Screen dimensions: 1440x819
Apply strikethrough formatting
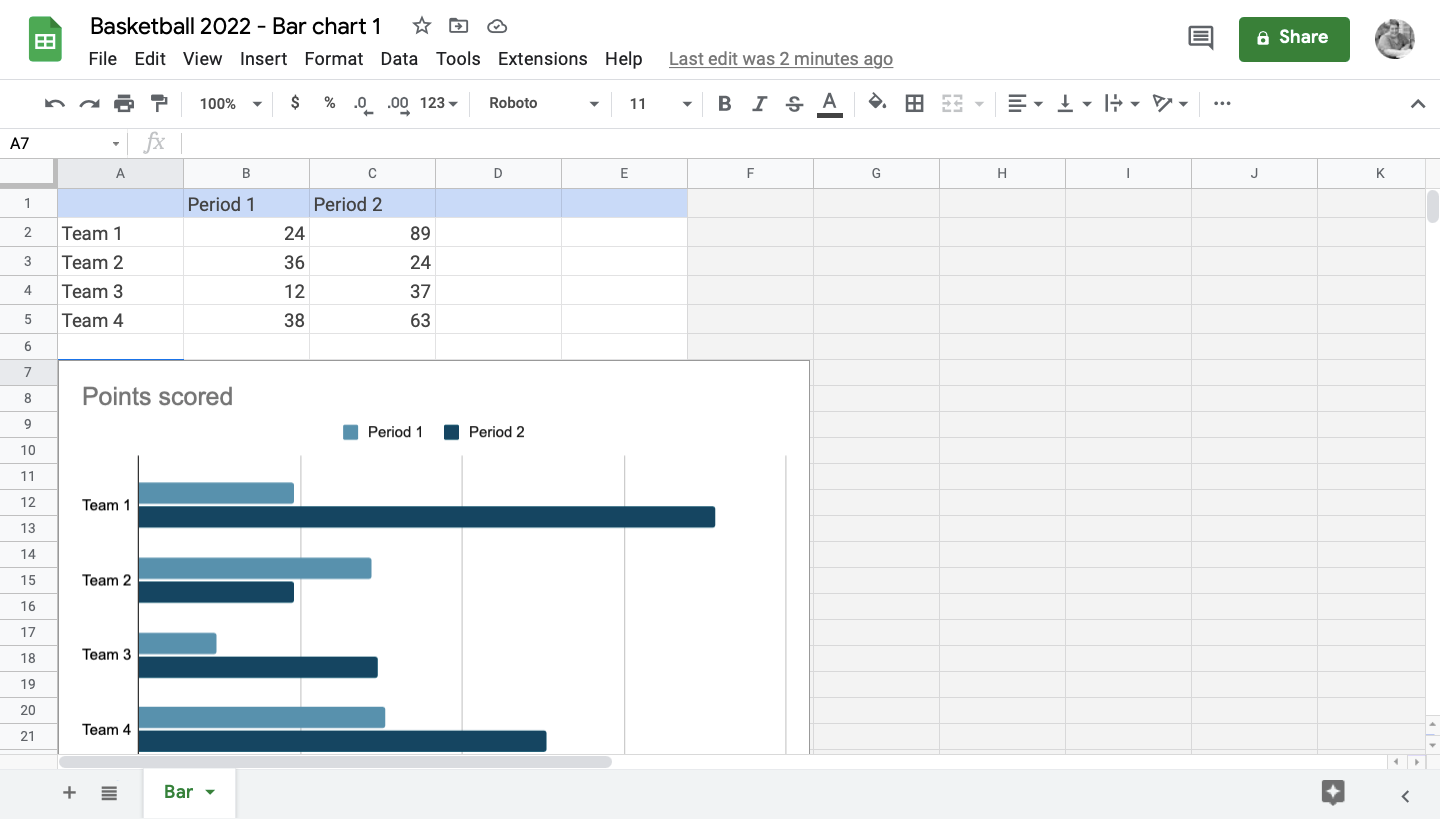tap(794, 103)
